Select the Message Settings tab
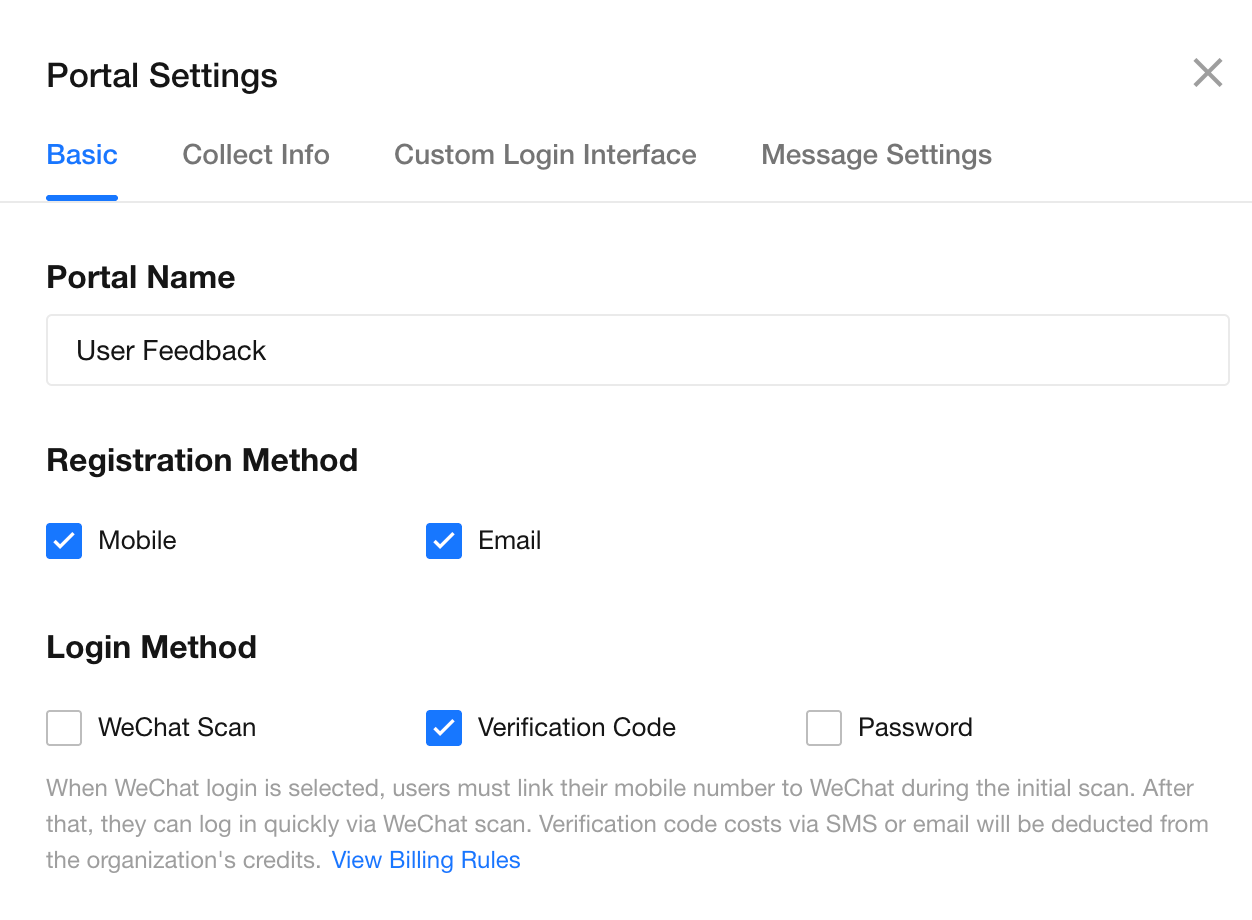1252x920 pixels. (876, 155)
